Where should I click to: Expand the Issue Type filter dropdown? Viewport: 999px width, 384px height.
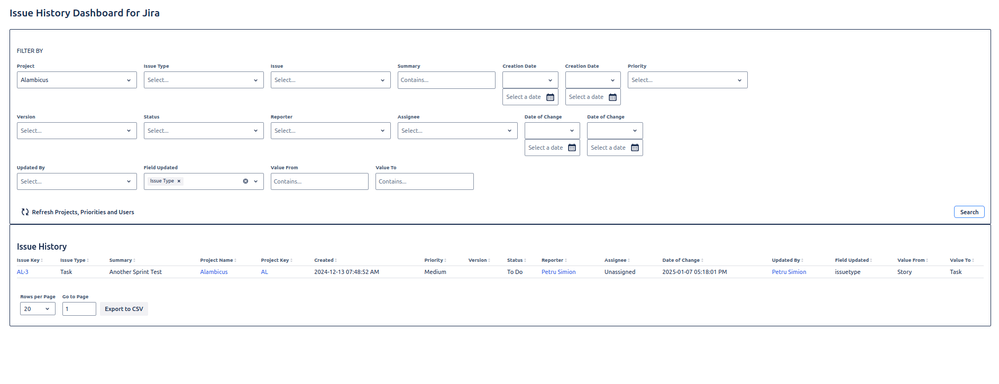[203, 80]
